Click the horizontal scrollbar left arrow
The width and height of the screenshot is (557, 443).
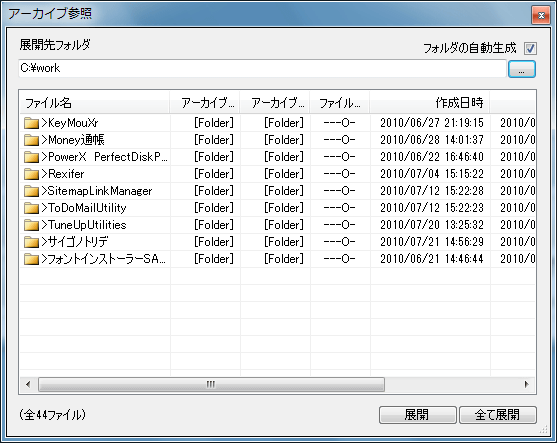[28, 384]
